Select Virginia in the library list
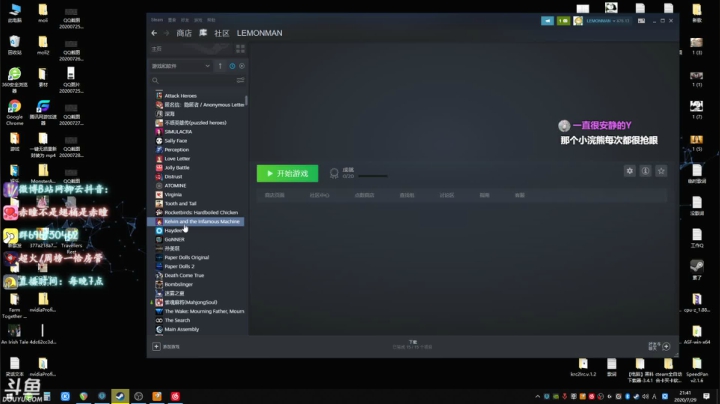Viewport: 720px width, 404px height. (173, 195)
